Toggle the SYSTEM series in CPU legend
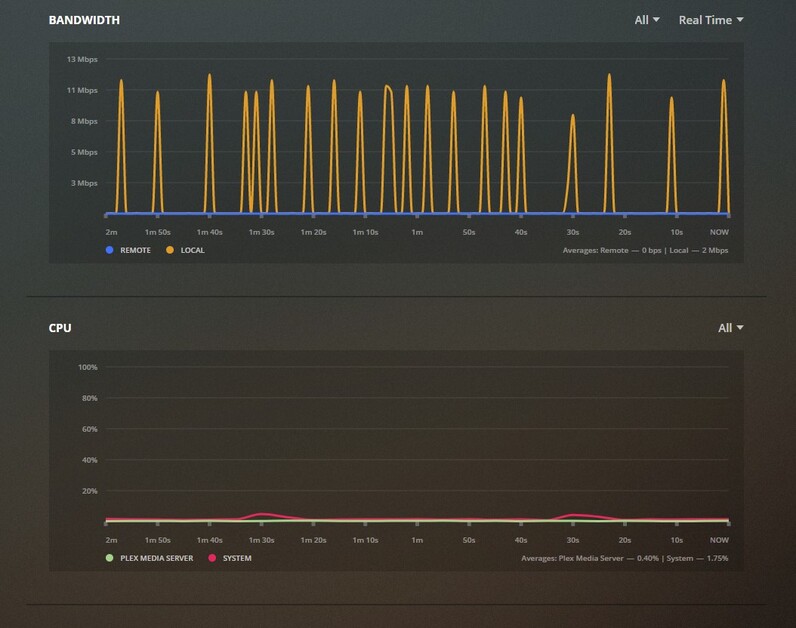This screenshot has width=796, height=628. pos(230,558)
